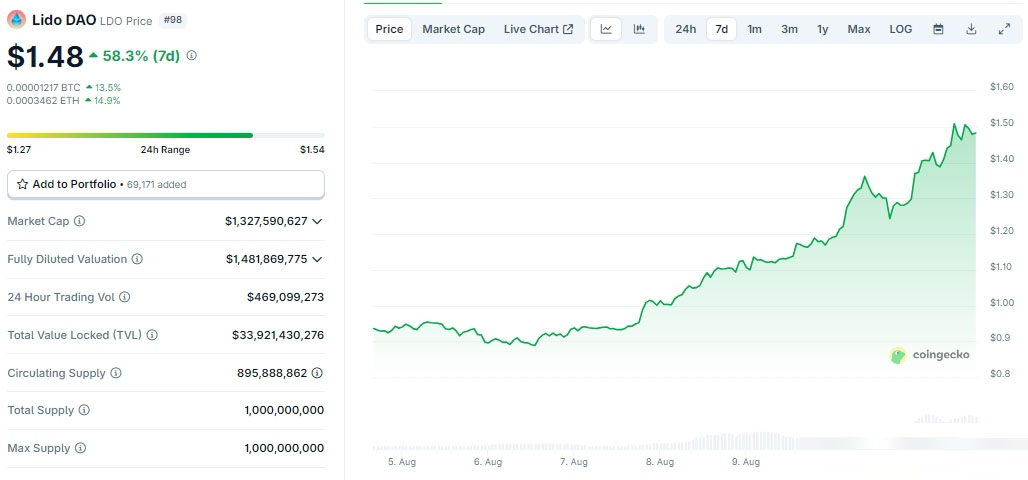Click info icon next to Total Value Locked
Screen dimensions: 1028x480
(x=153, y=335)
